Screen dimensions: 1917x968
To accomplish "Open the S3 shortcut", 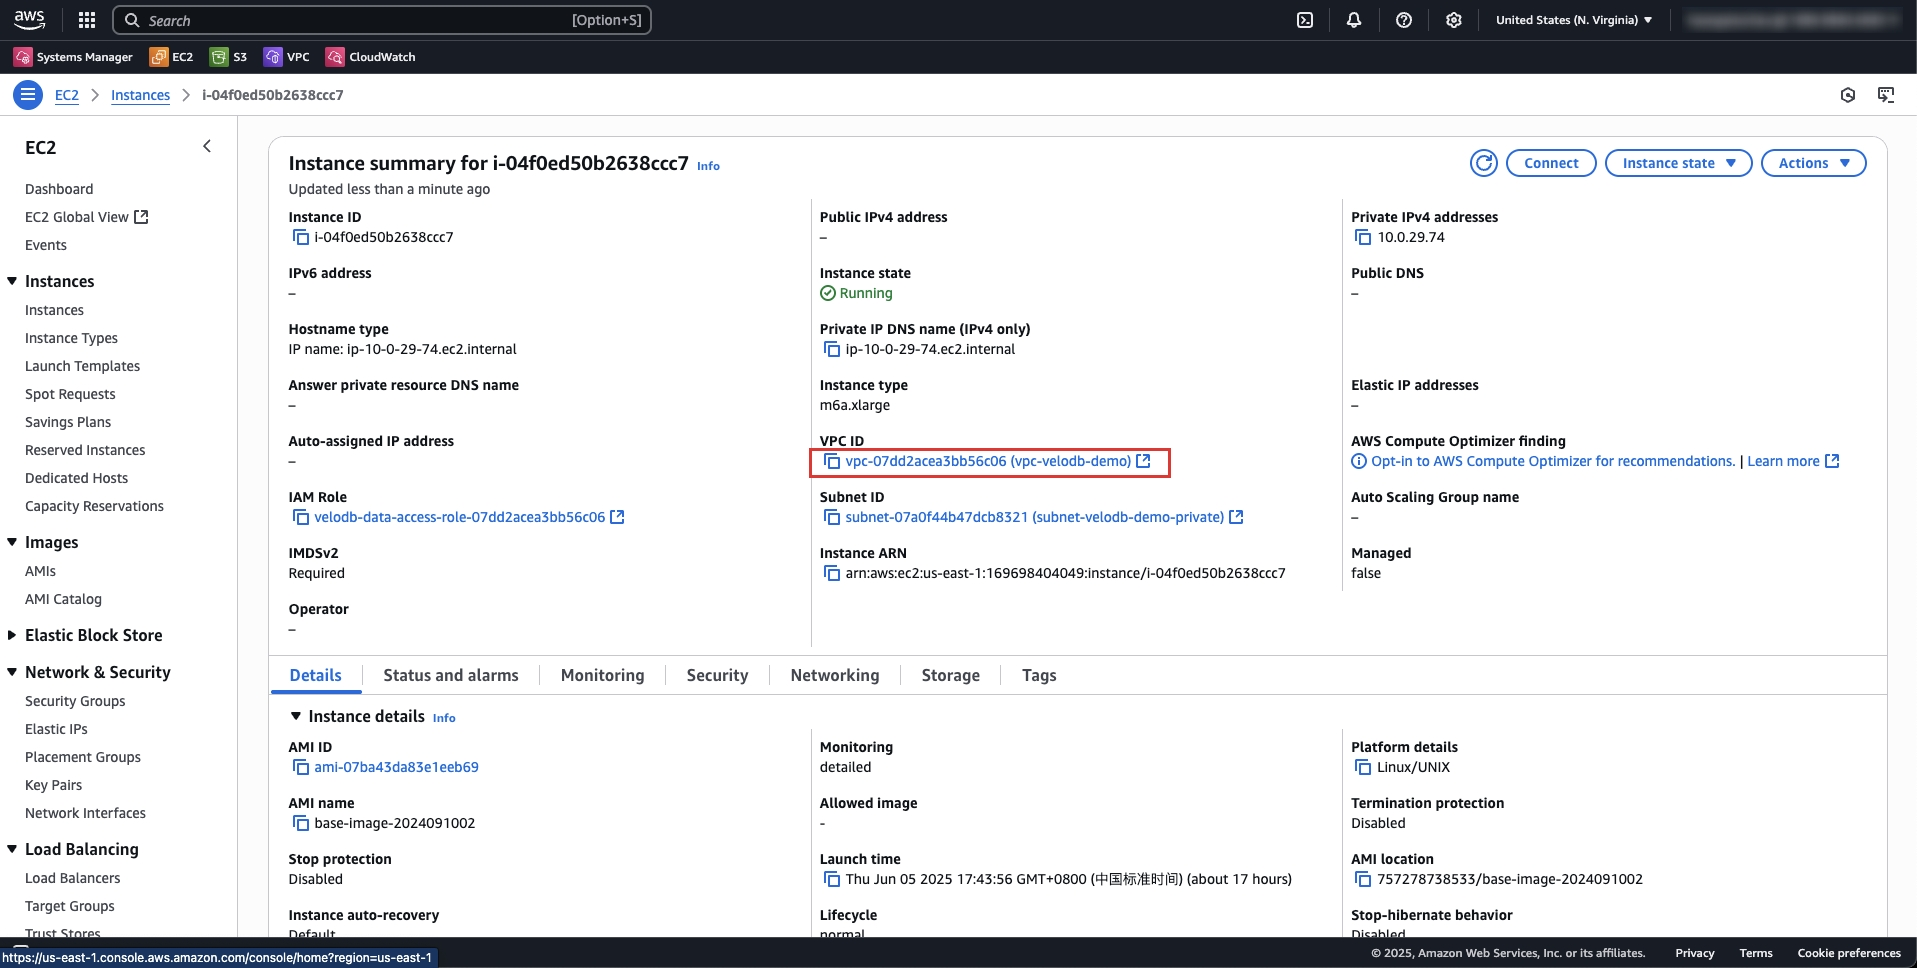I will [x=229, y=57].
